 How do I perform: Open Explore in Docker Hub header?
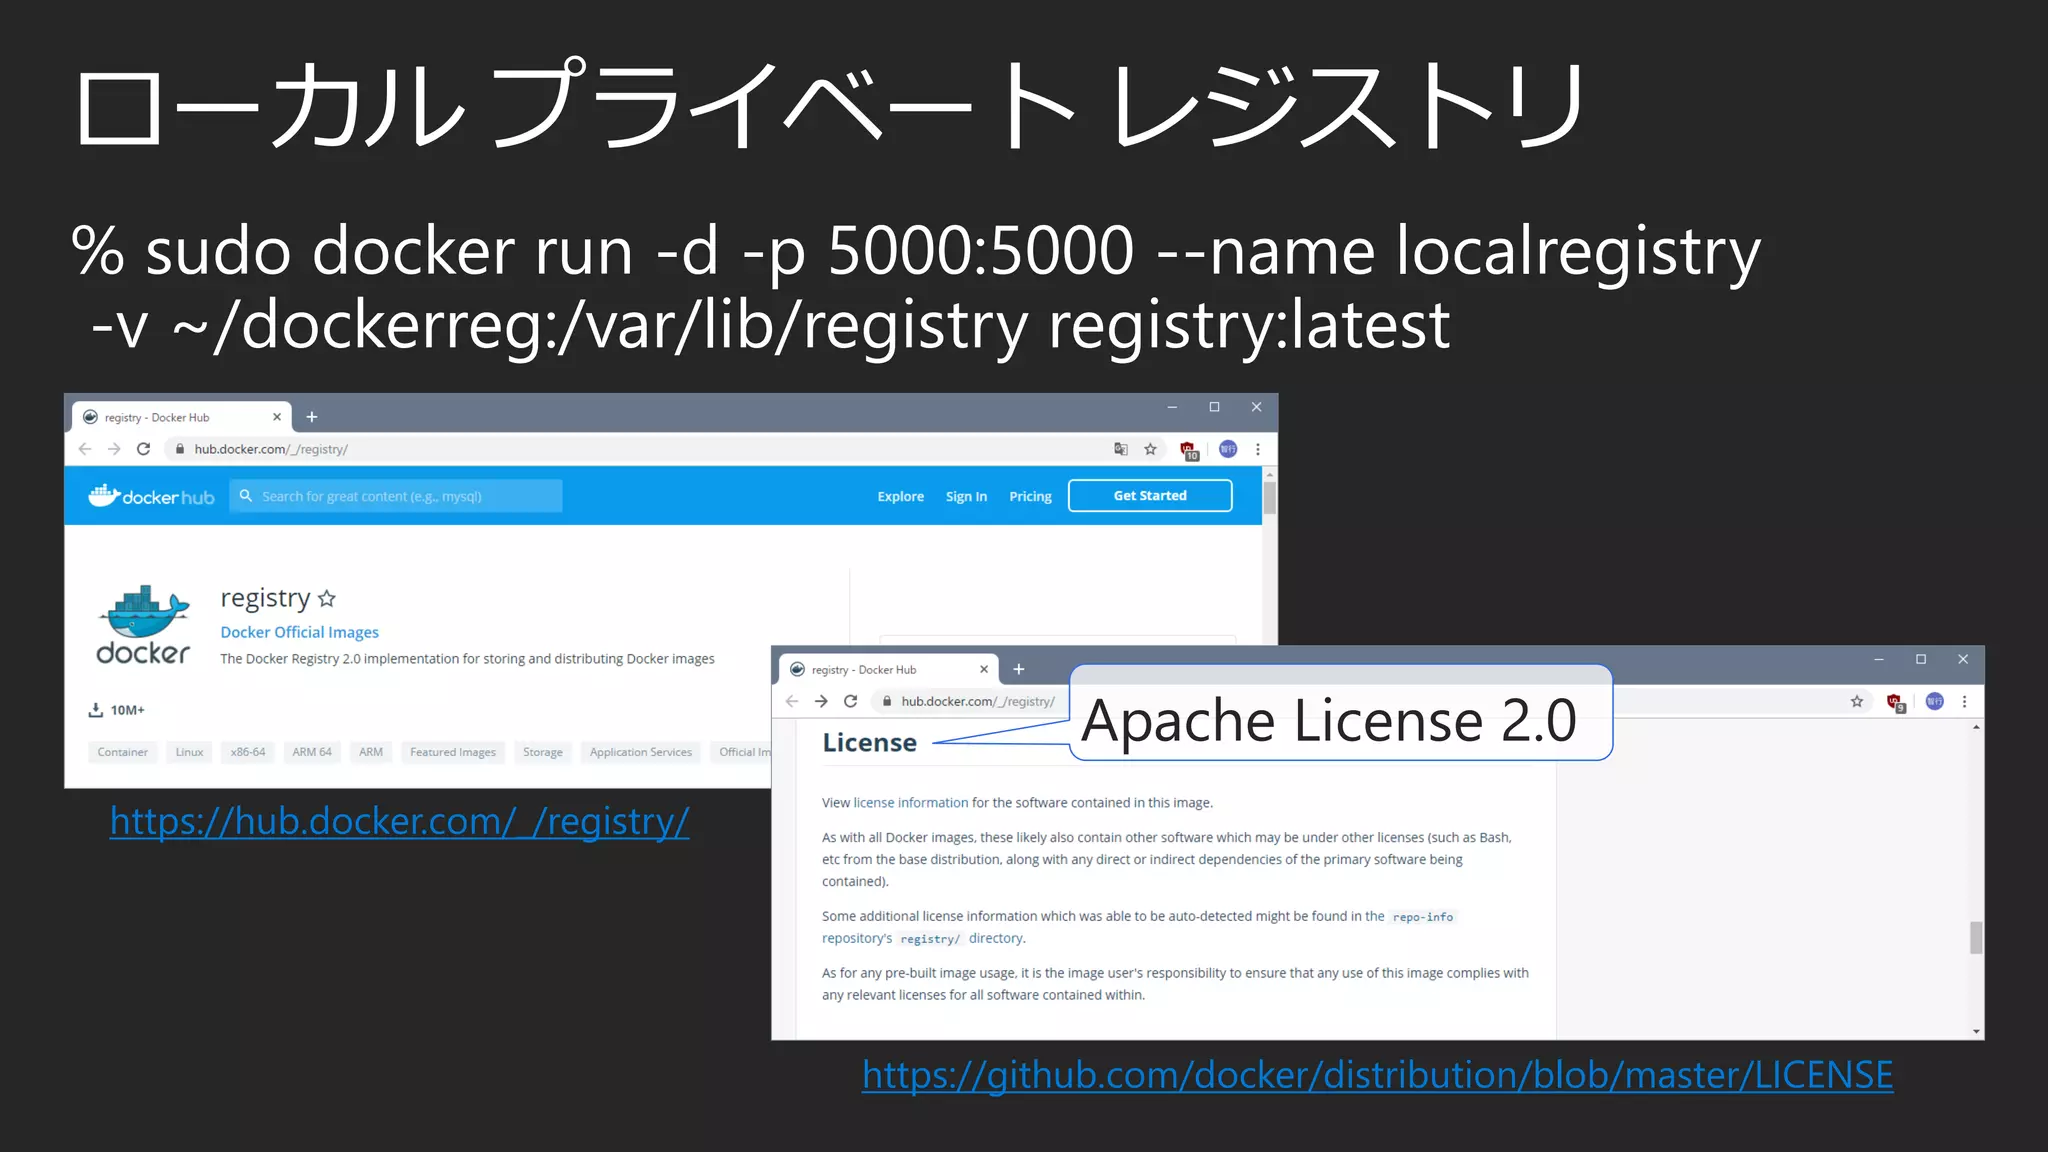tap(900, 496)
